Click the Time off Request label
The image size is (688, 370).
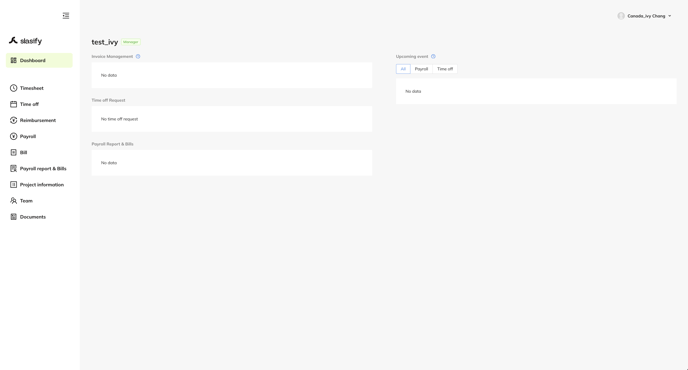108,100
